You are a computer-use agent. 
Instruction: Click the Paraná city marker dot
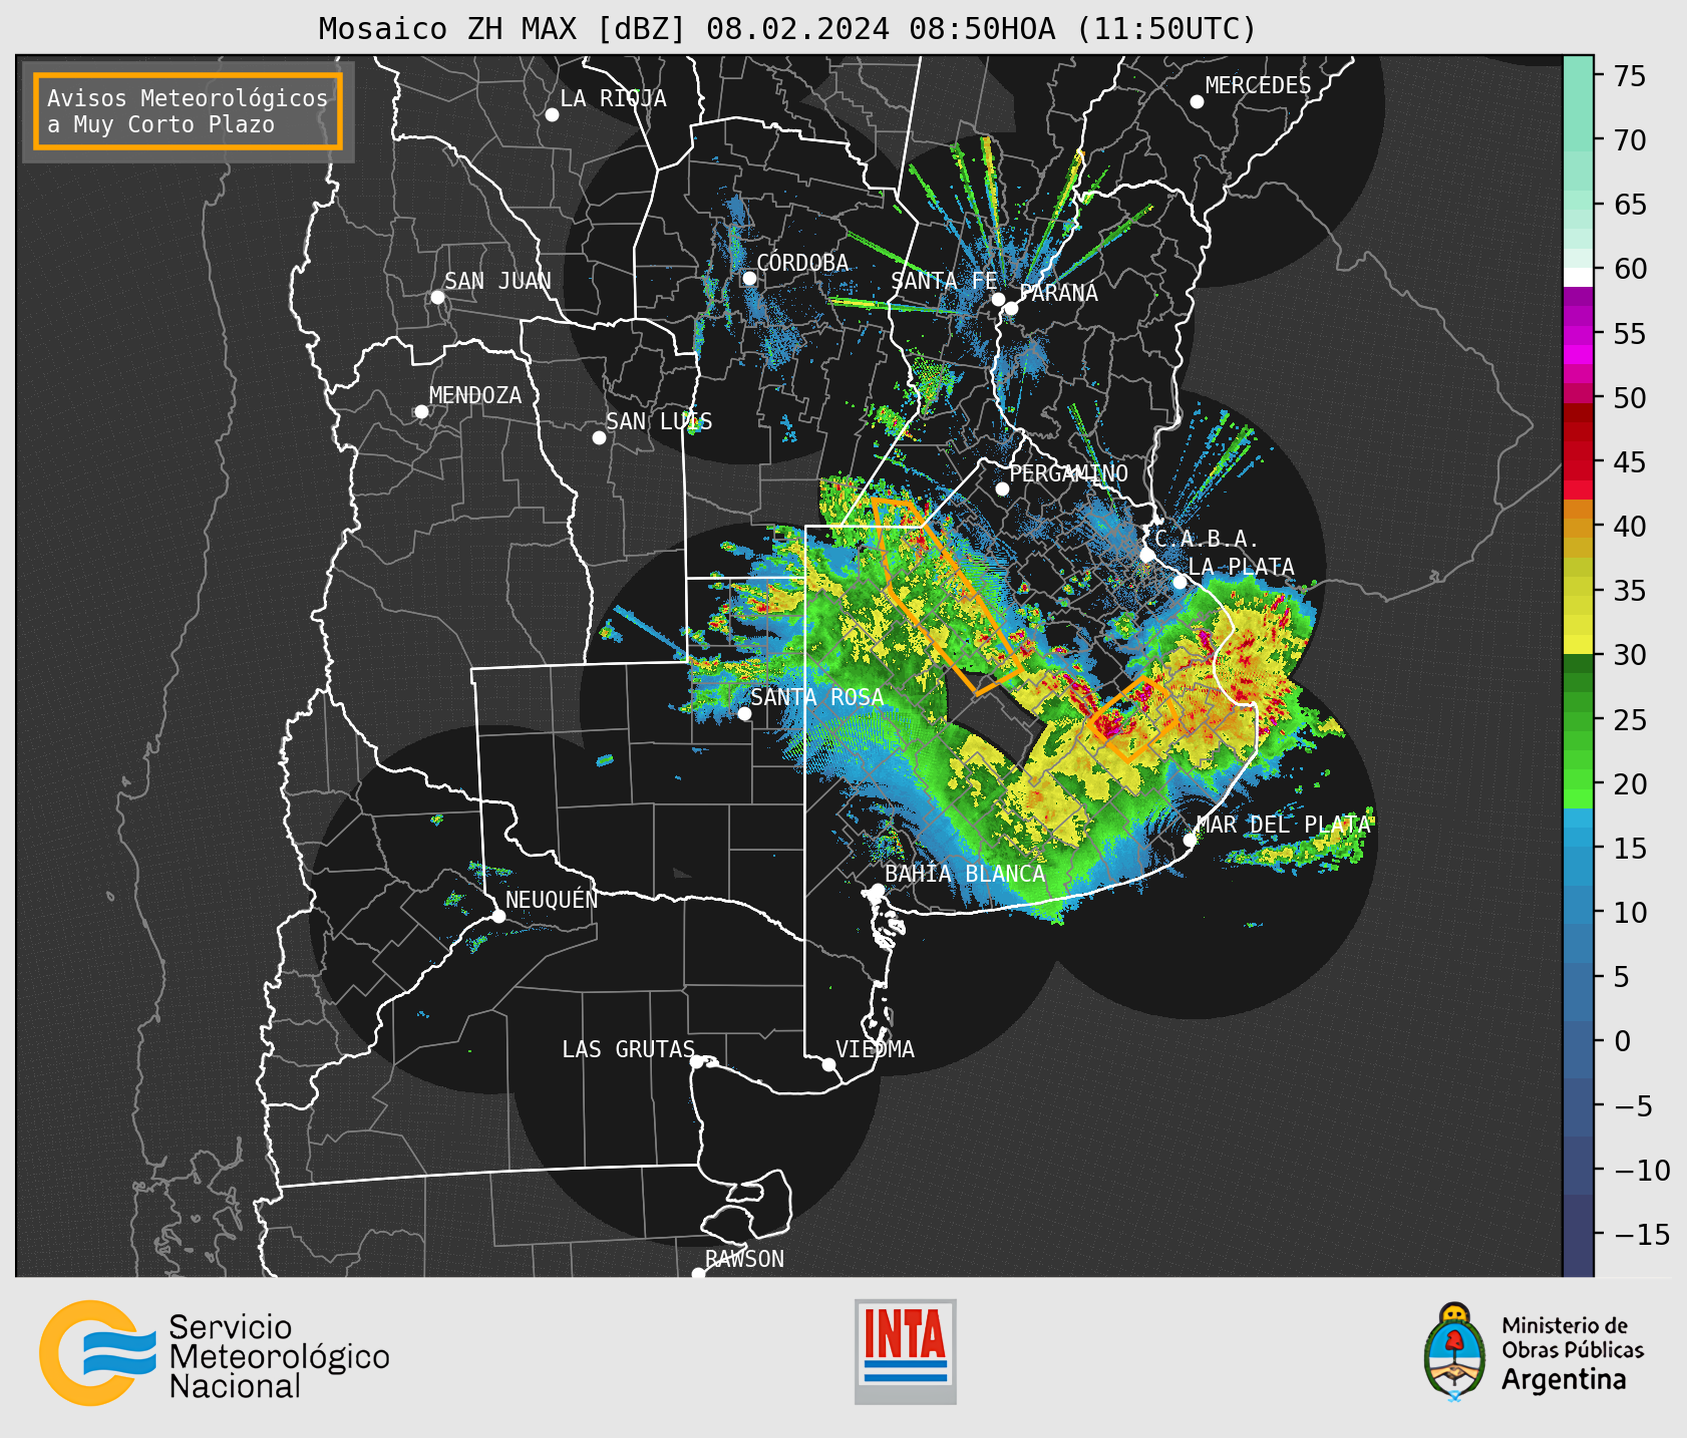1011,308
